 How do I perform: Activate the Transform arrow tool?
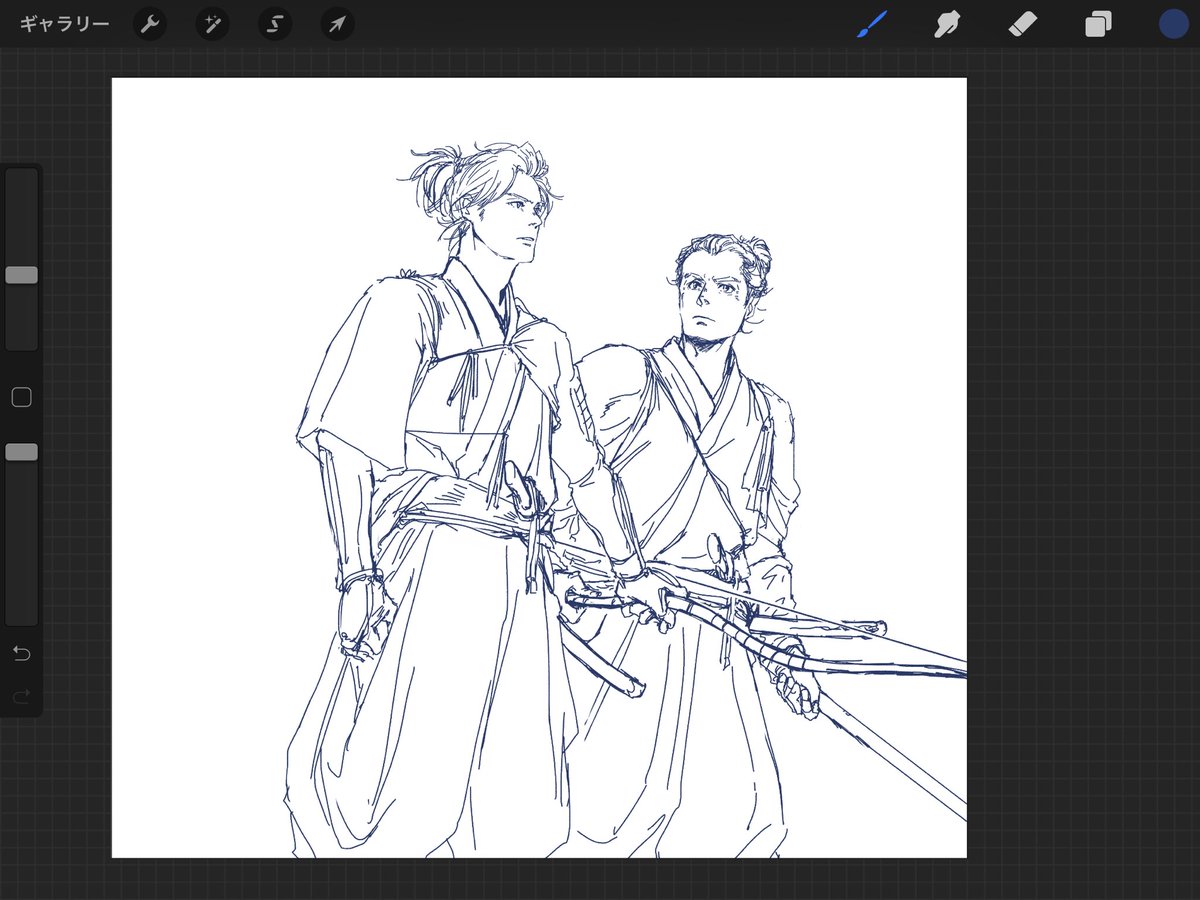click(337, 24)
